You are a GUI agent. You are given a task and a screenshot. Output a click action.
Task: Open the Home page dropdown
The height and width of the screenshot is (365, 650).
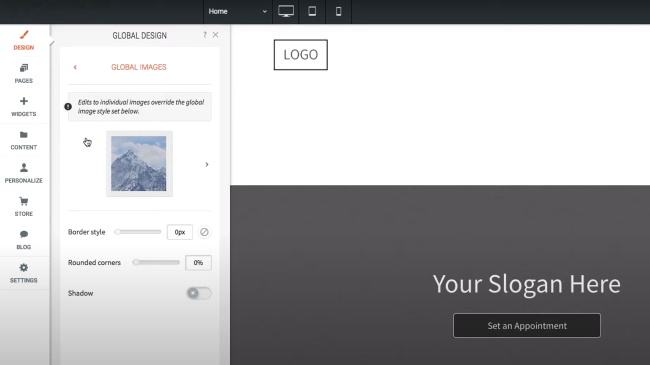pyautogui.click(x=238, y=11)
